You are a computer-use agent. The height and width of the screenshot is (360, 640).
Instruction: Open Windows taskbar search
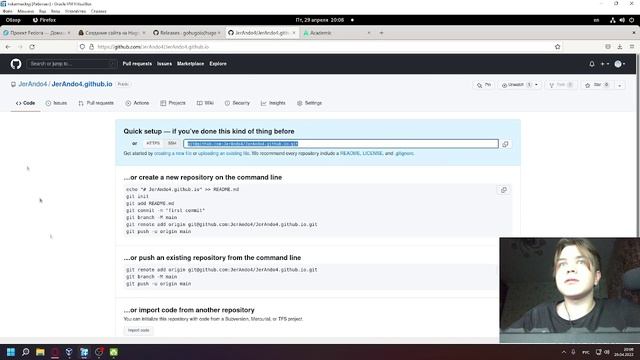[x=26, y=352]
